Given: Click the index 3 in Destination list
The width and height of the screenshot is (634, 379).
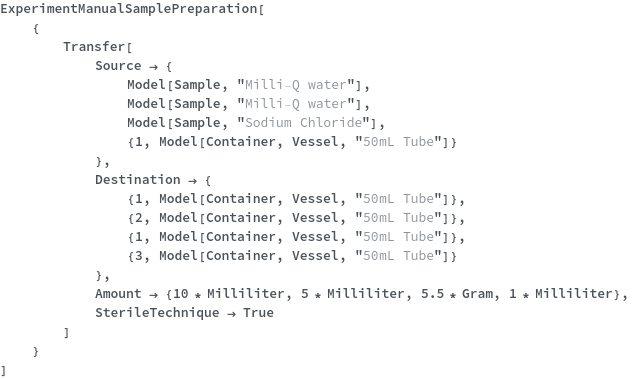Looking at the screenshot, I should tap(138, 256).
